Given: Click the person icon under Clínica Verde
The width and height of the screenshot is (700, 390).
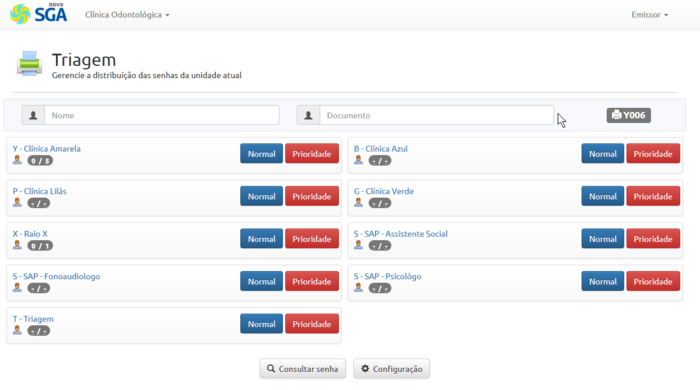Looking at the screenshot, I should [x=358, y=203].
